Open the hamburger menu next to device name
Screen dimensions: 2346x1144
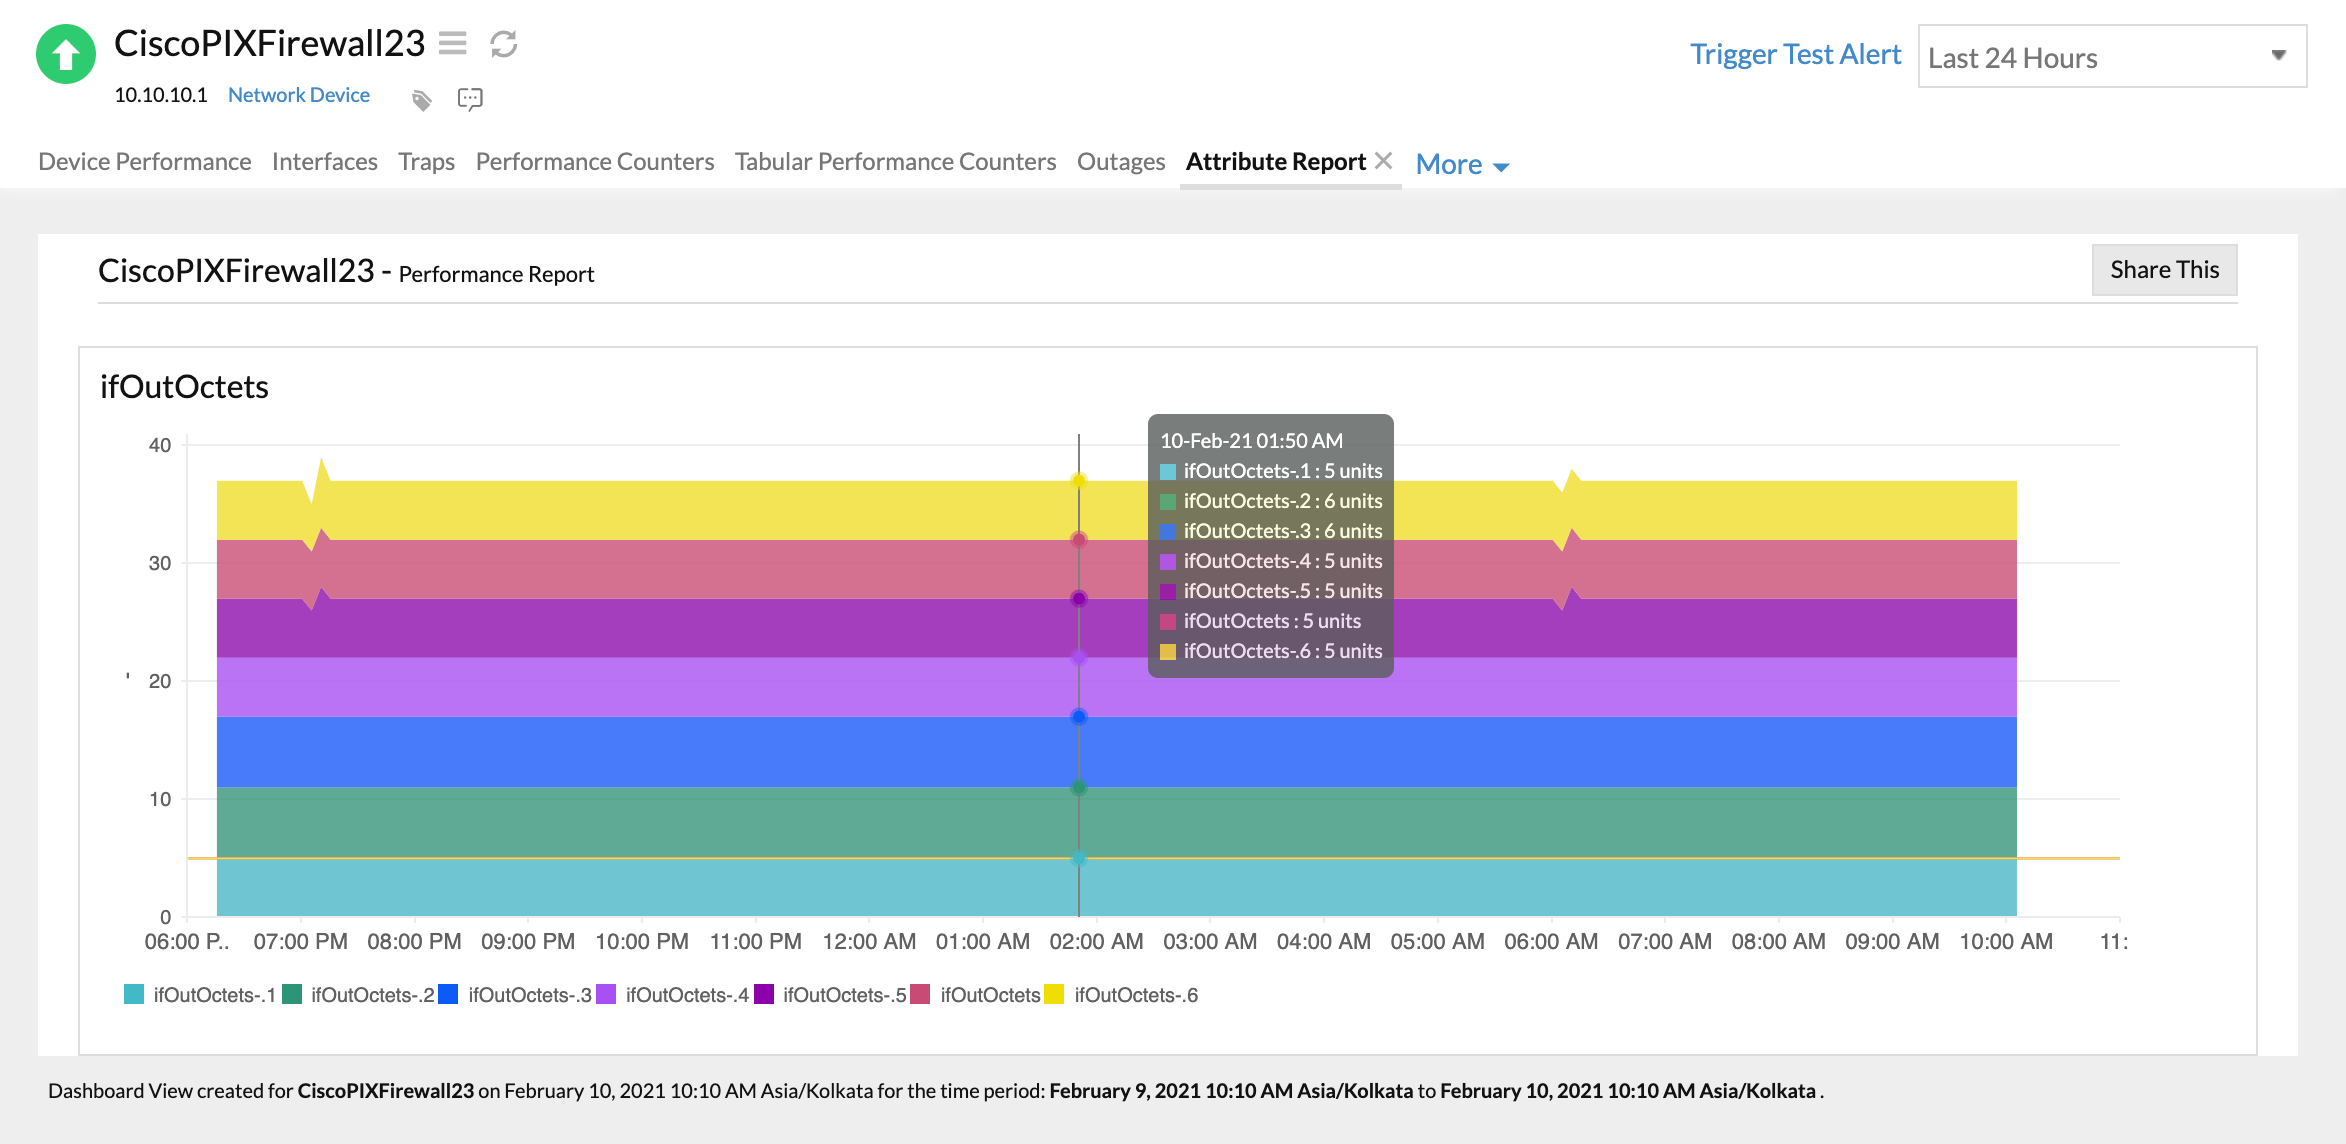tap(453, 44)
